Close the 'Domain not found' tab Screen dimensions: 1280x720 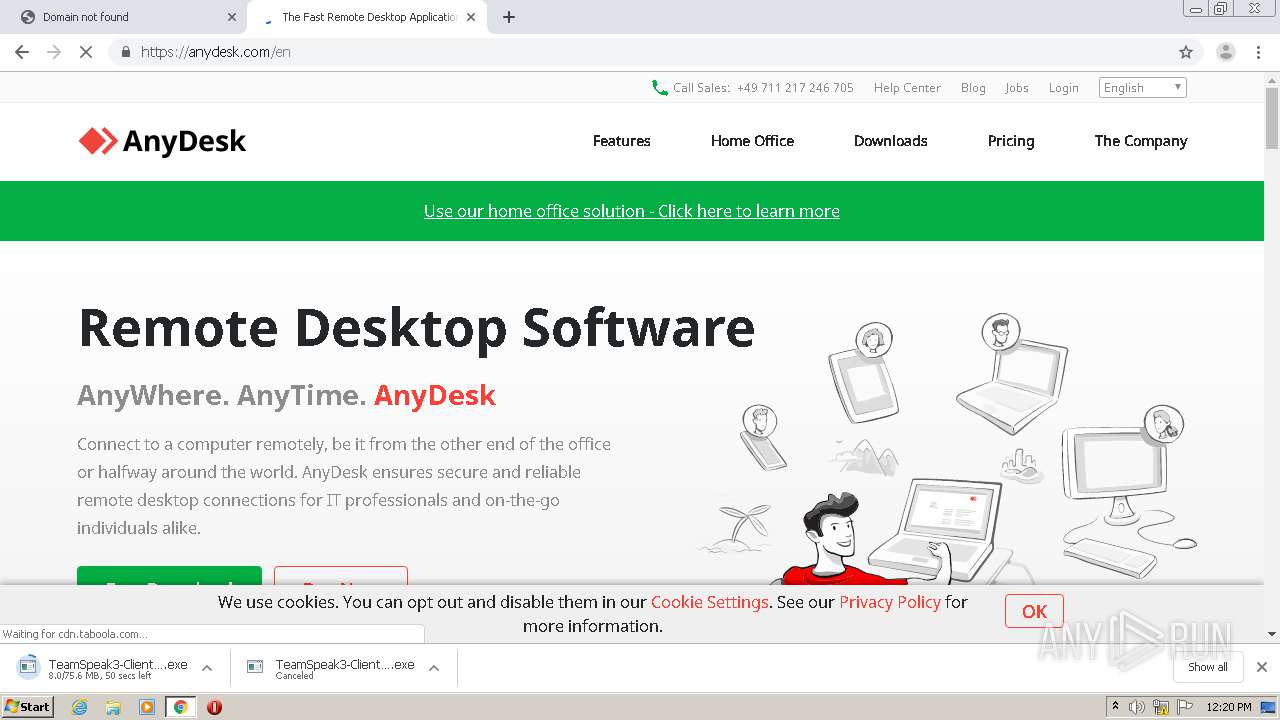(232, 17)
